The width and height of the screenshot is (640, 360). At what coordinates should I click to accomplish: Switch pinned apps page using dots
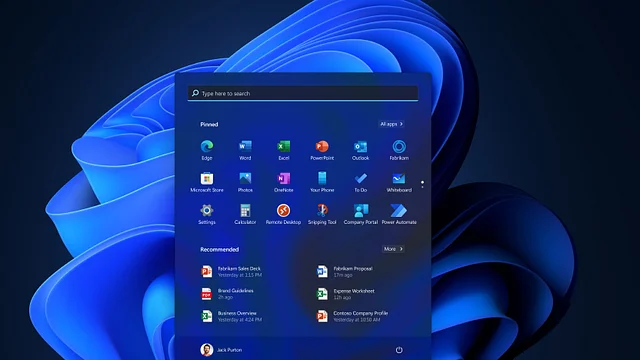pyautogui.click(x=422, y=184)
